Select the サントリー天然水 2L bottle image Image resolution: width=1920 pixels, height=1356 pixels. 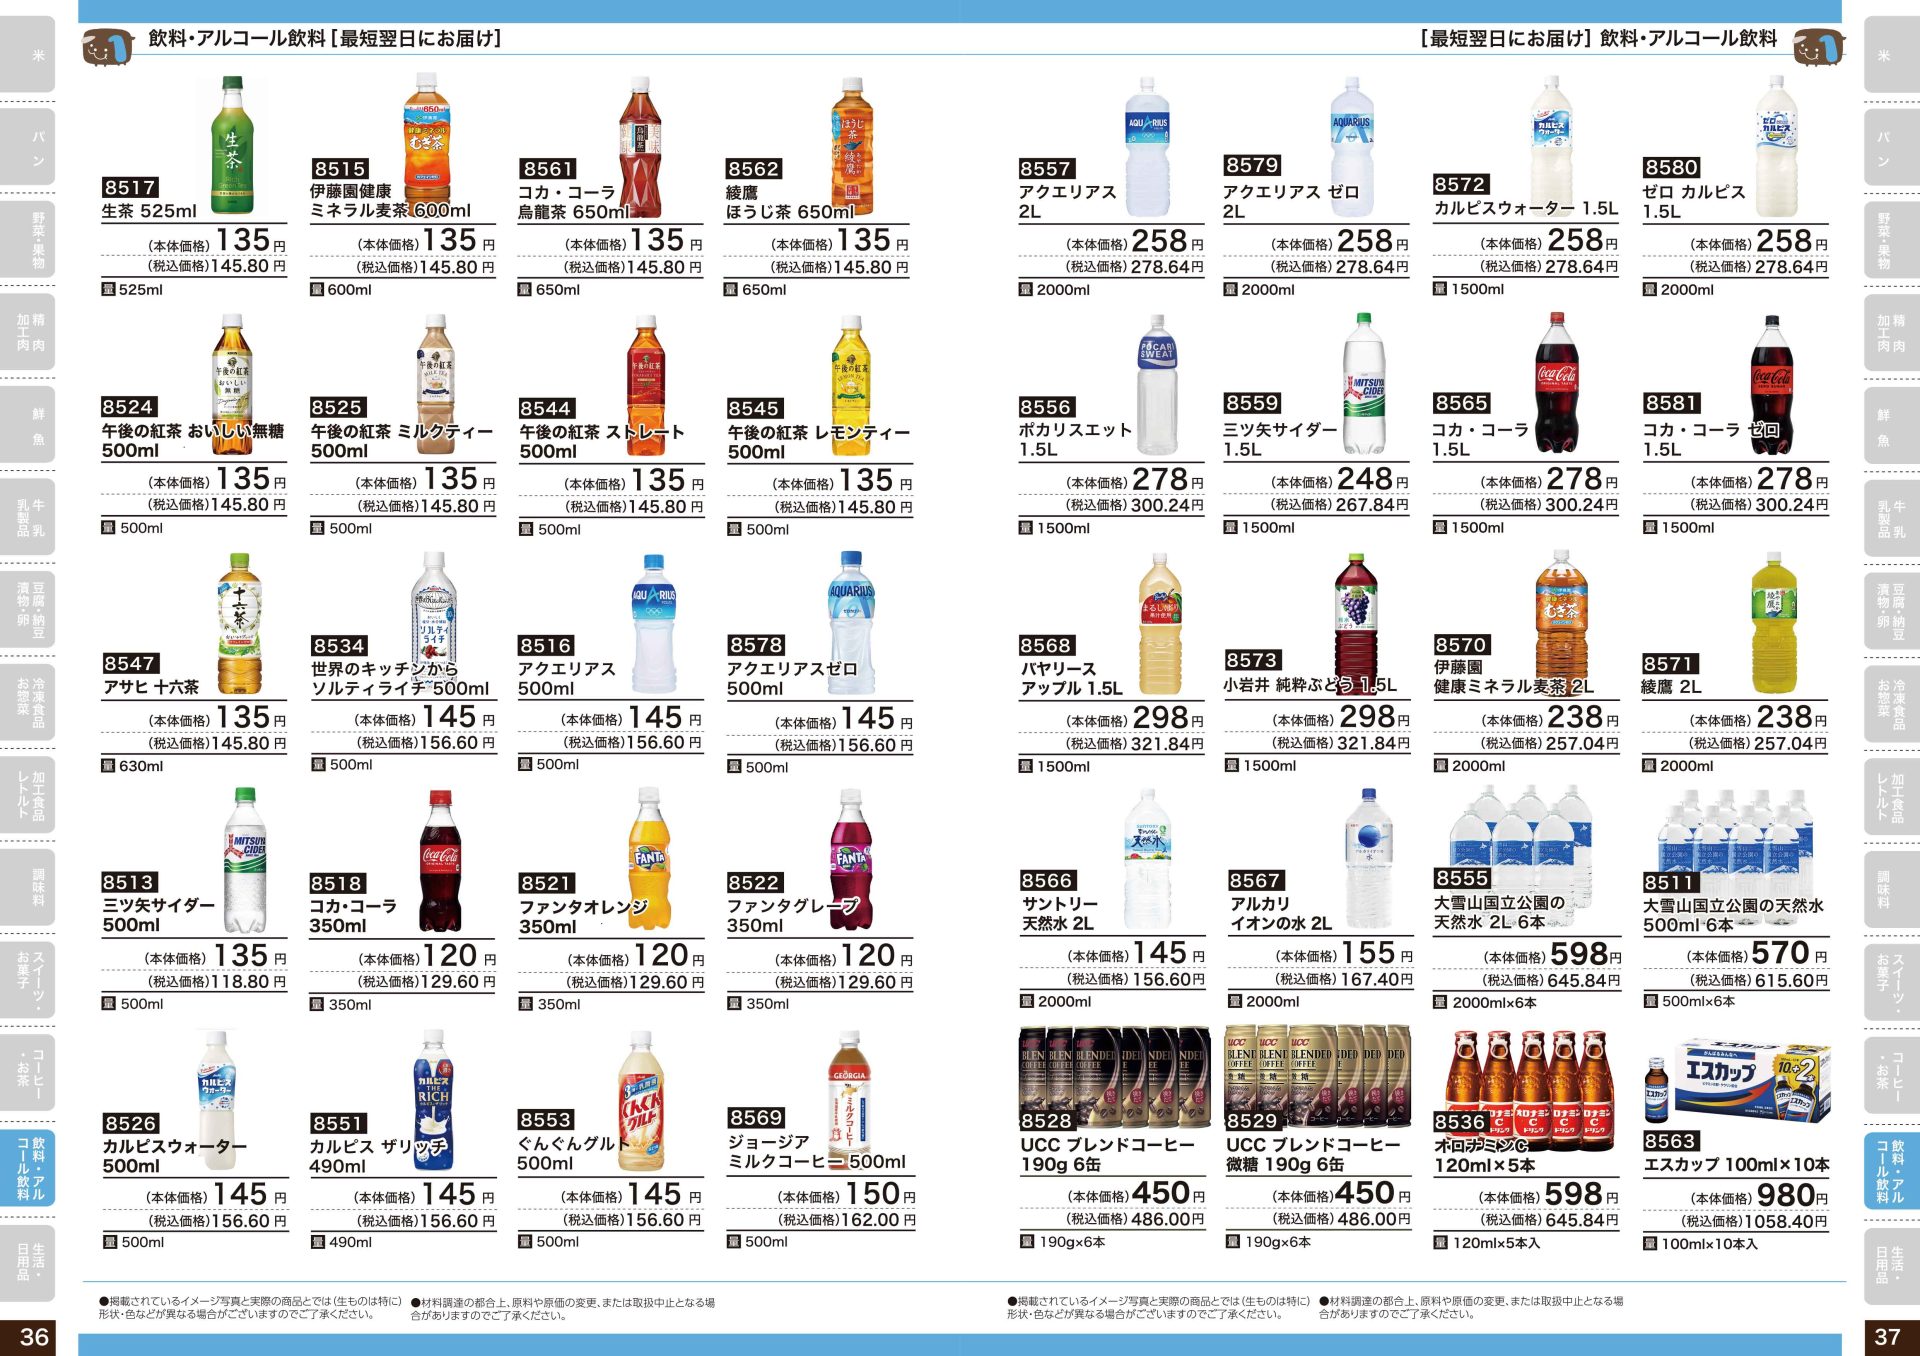[x=1148, y=859]
